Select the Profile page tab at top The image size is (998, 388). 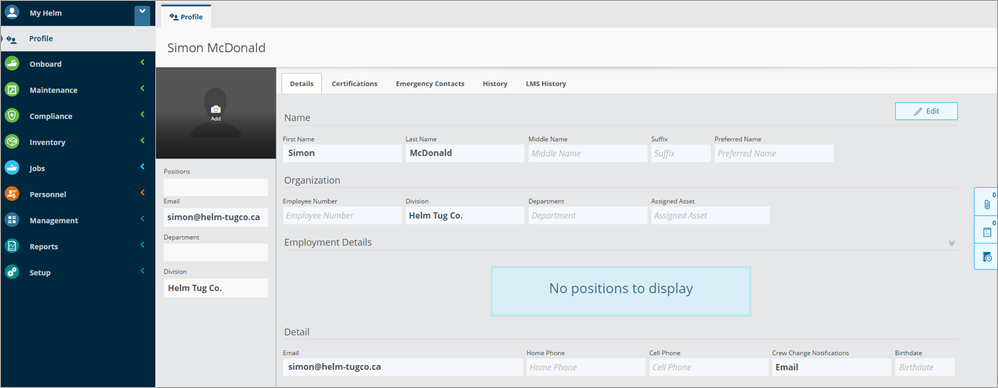click(x=186, y=17)
